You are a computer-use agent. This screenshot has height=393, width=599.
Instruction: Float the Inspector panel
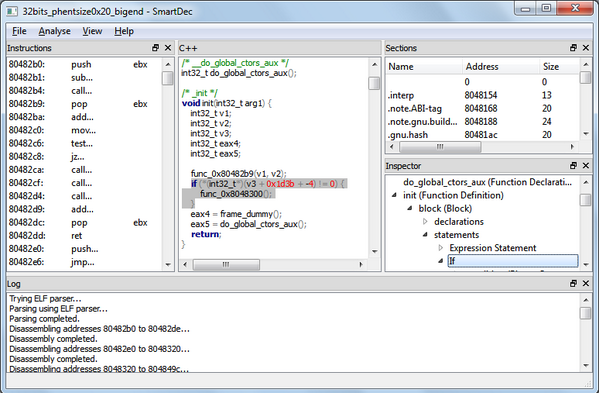pos(573,165)
